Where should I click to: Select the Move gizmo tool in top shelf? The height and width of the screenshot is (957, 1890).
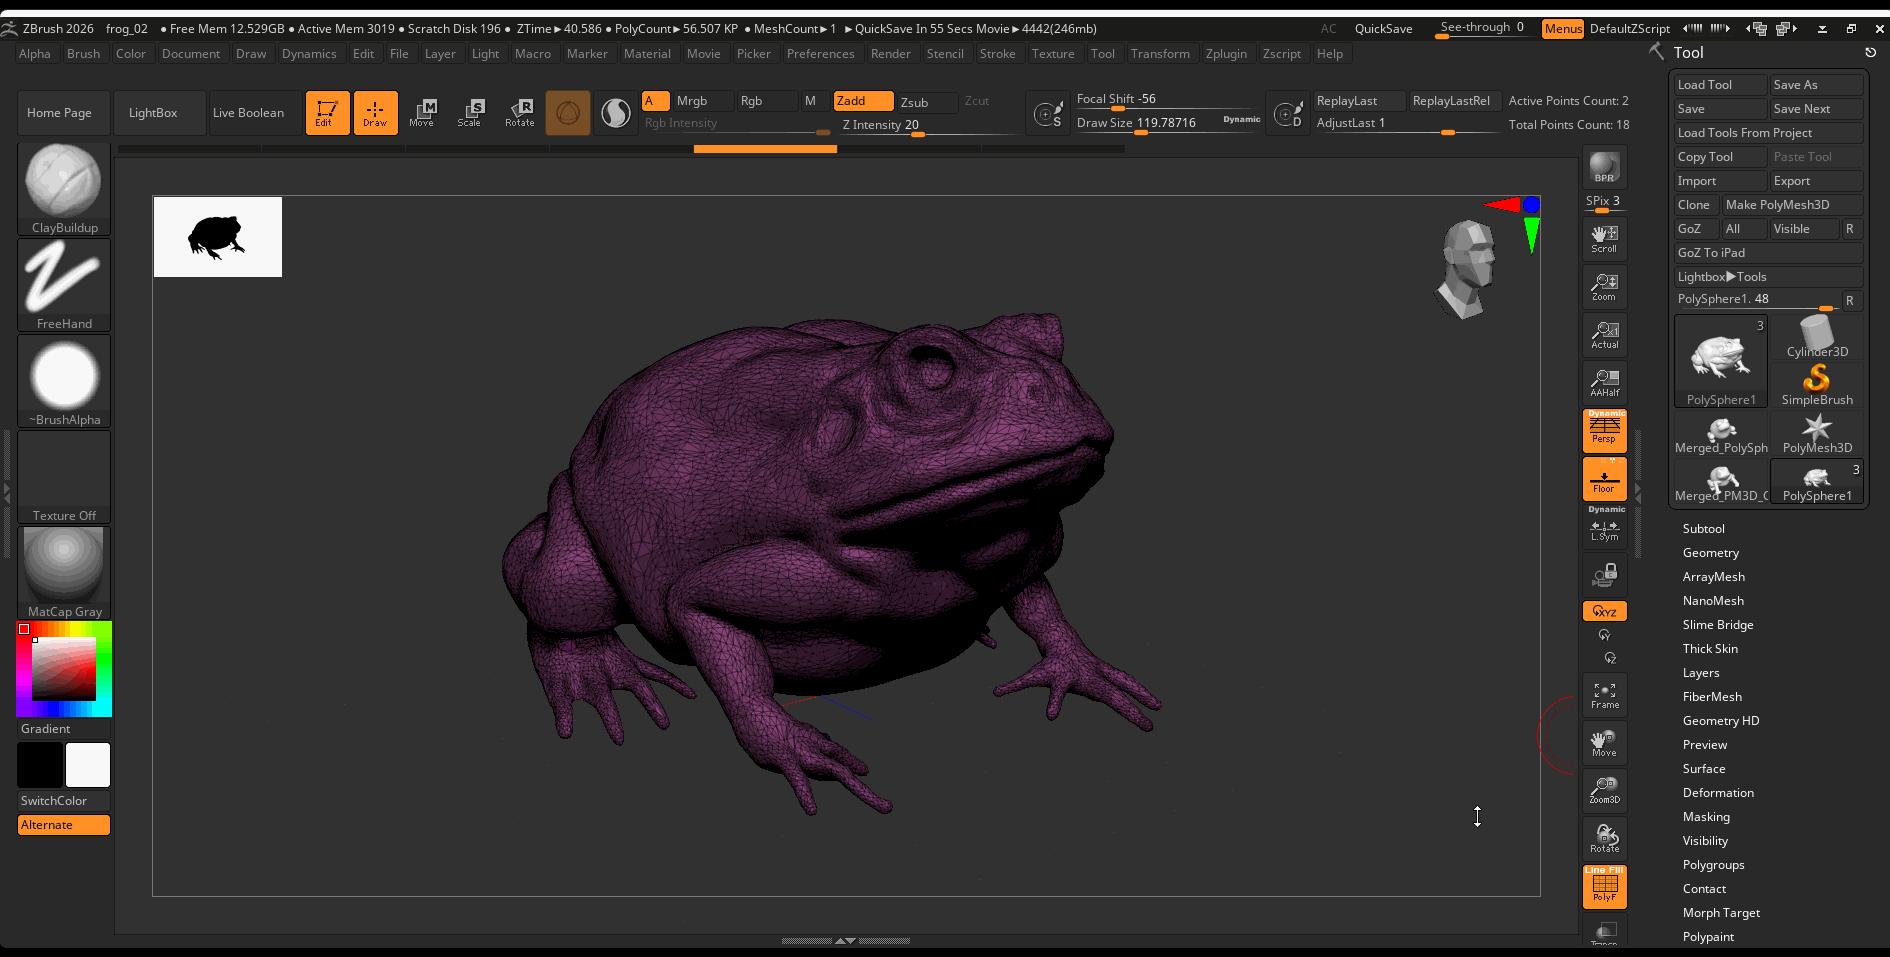coord(422,112)
